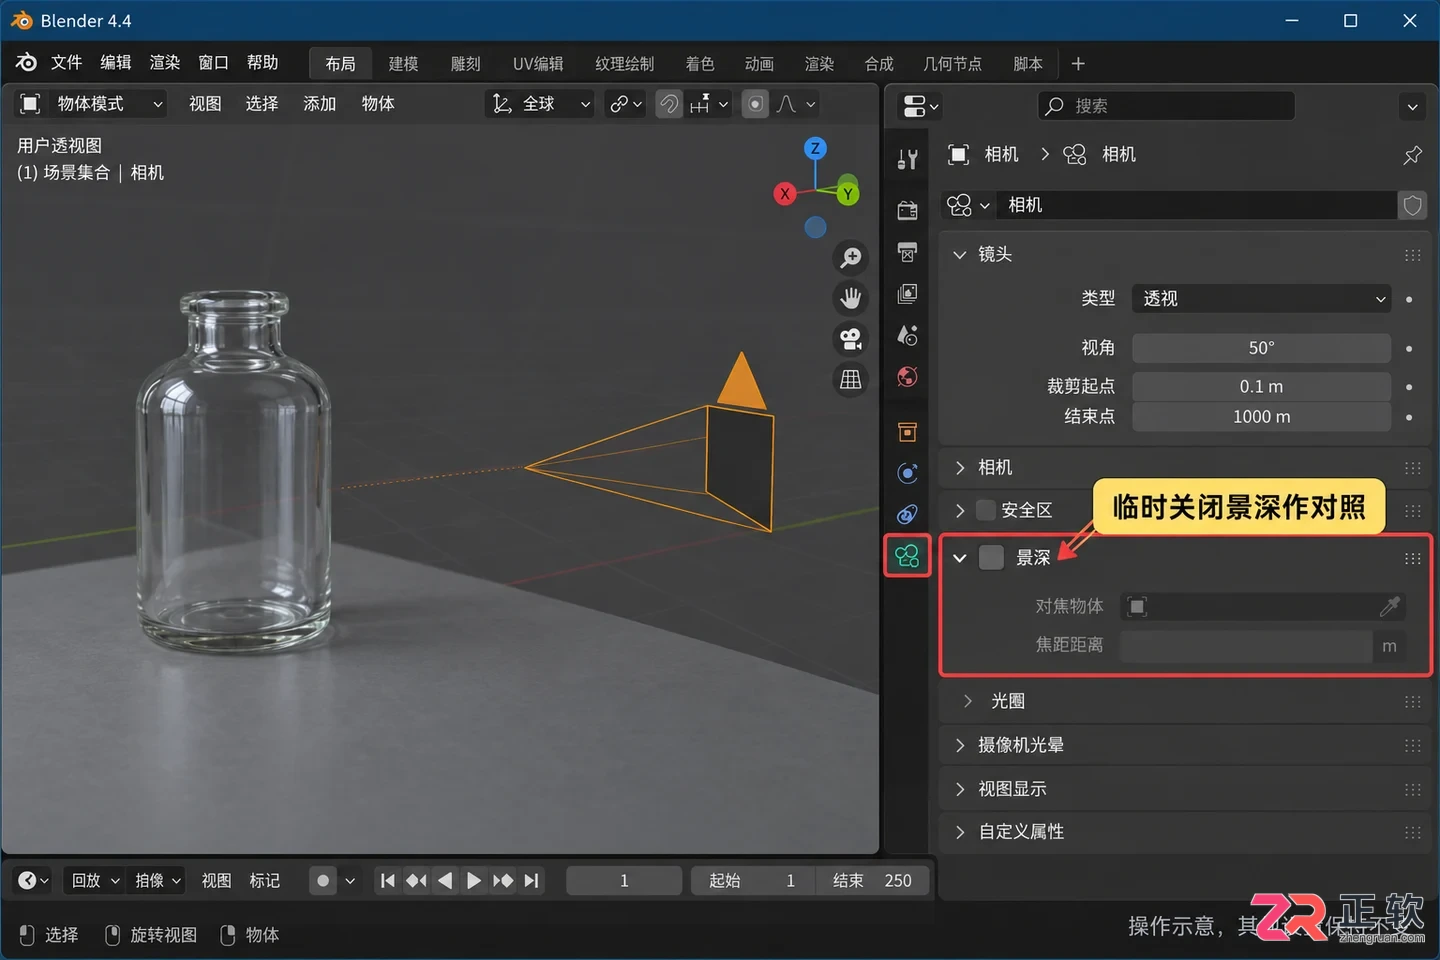Image resolution: width=1440 pixels, height=960 pixels.
Task: Open the Tool properties tab icon
Action: tap(907, 159)
